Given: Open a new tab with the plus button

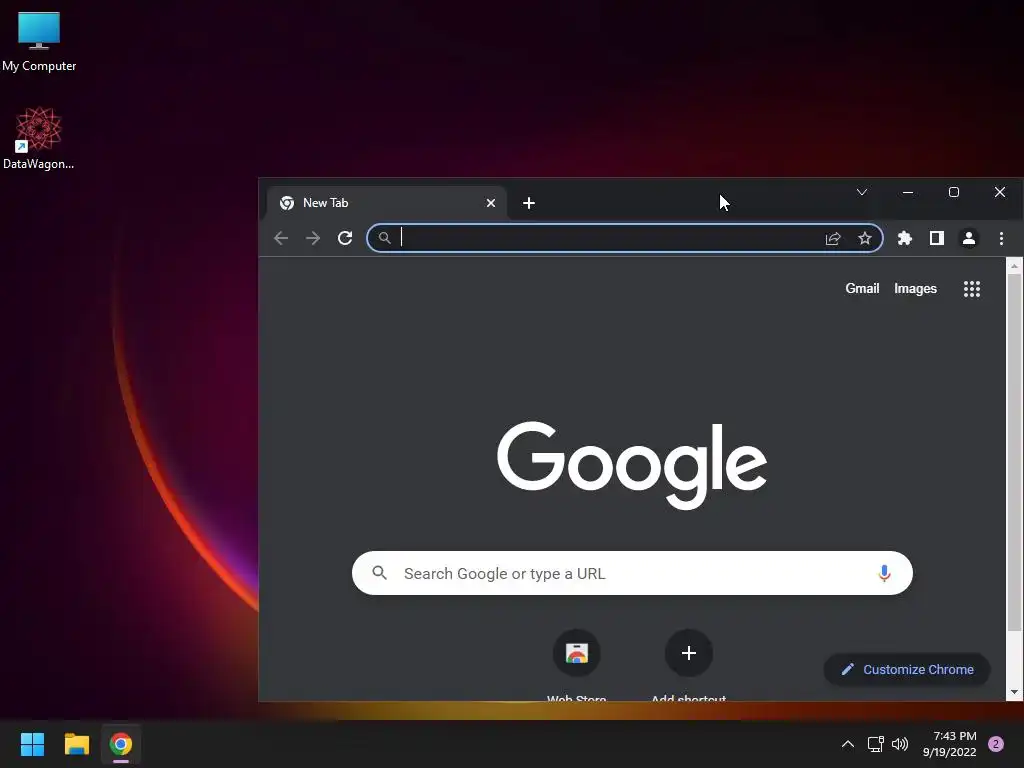Looking at the screenshot, I should [529, 203].
